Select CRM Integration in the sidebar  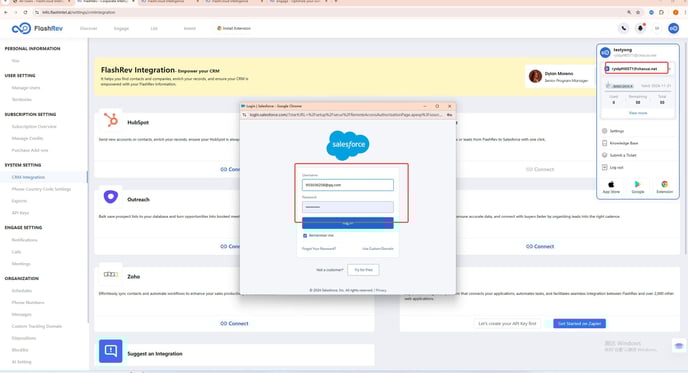click(x=28, y=177)
